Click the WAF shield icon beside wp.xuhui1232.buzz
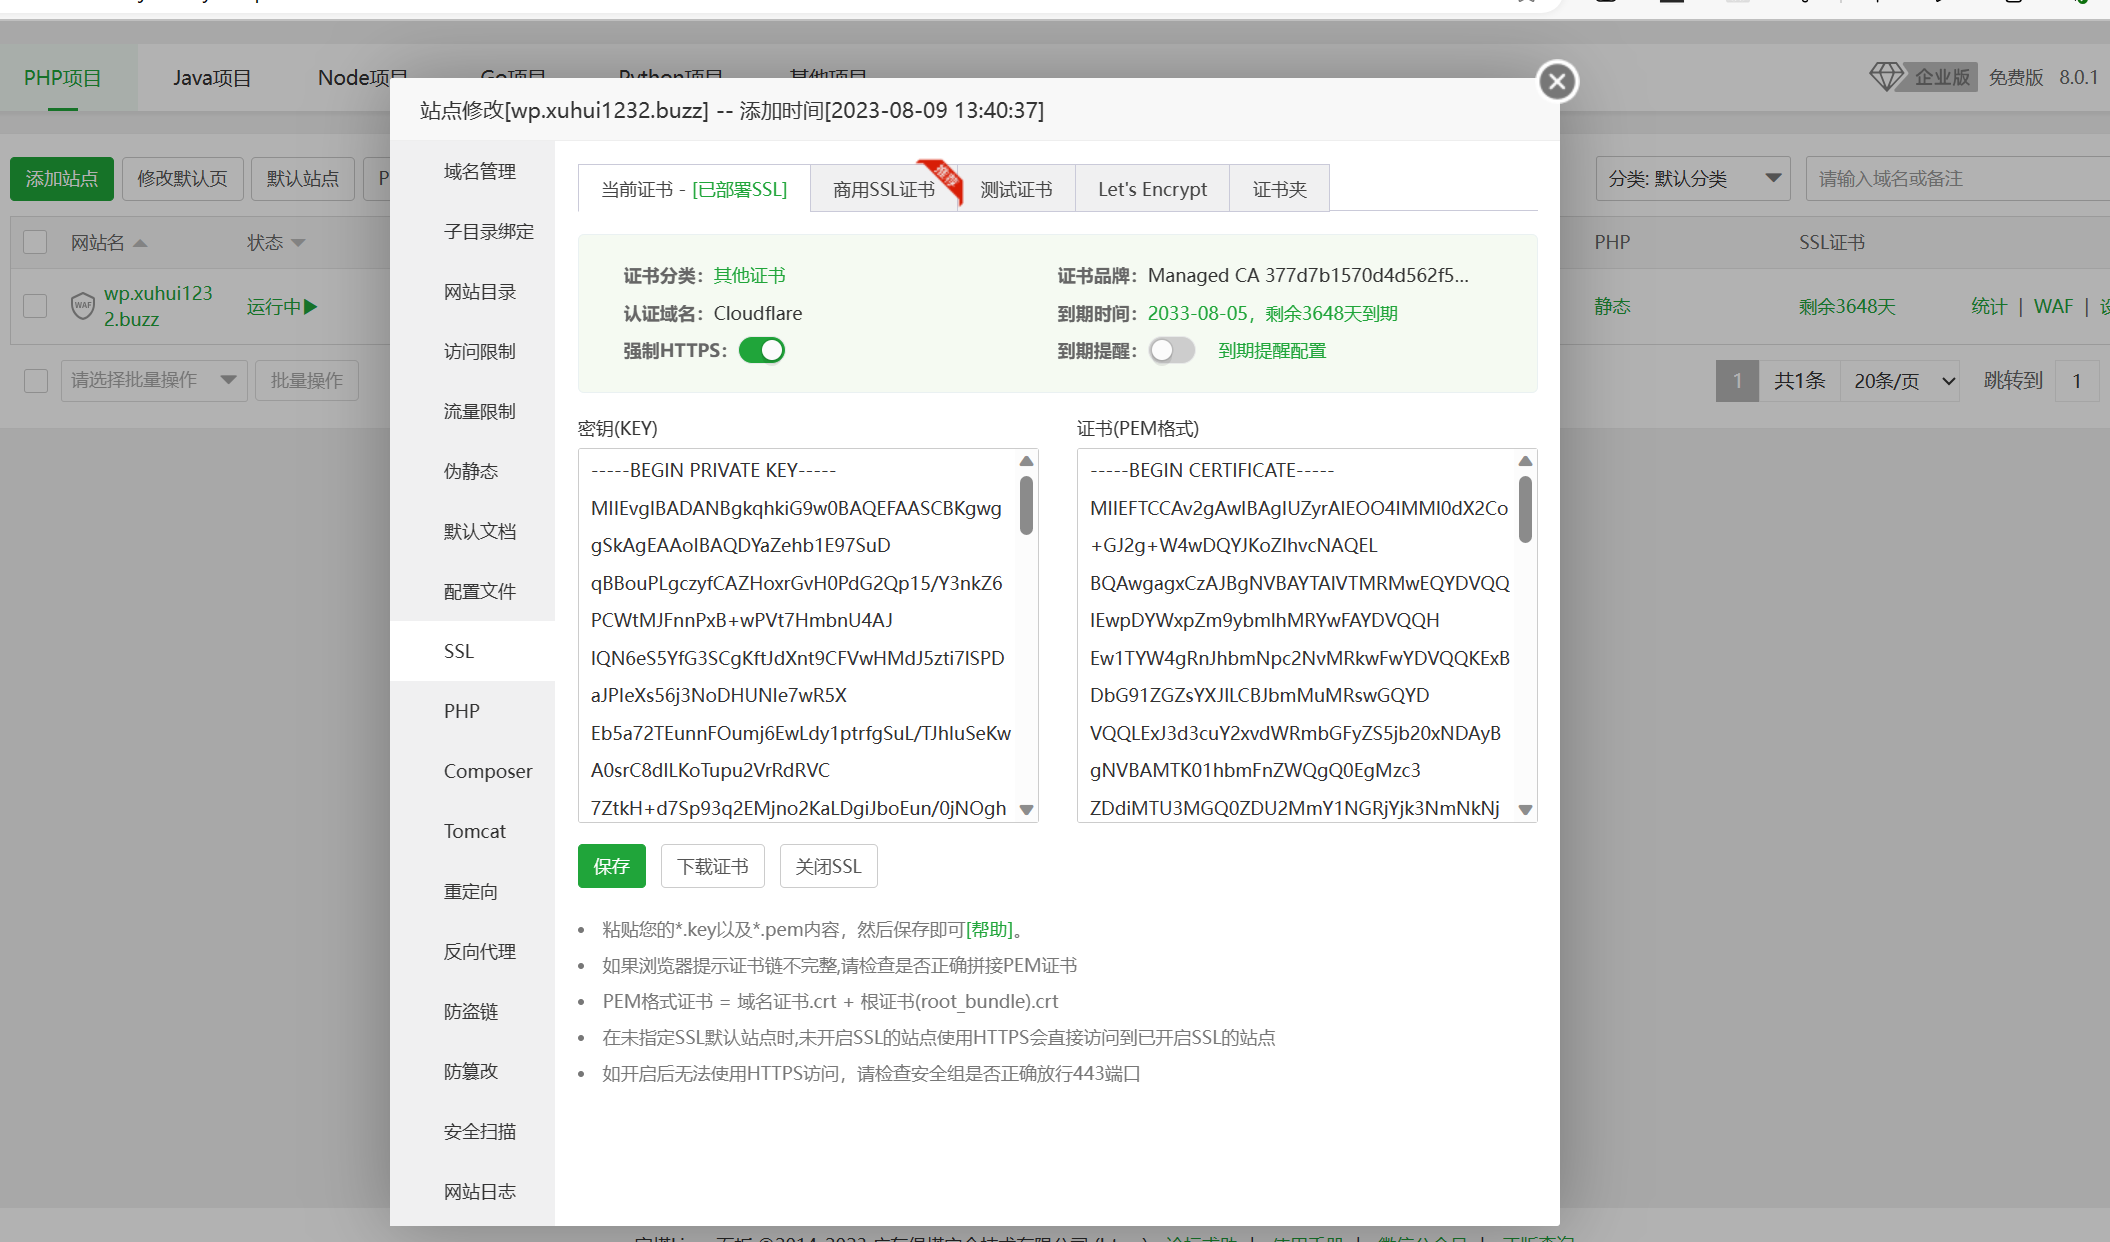Screen dimensions: 2110x1242 coord(83,306)
